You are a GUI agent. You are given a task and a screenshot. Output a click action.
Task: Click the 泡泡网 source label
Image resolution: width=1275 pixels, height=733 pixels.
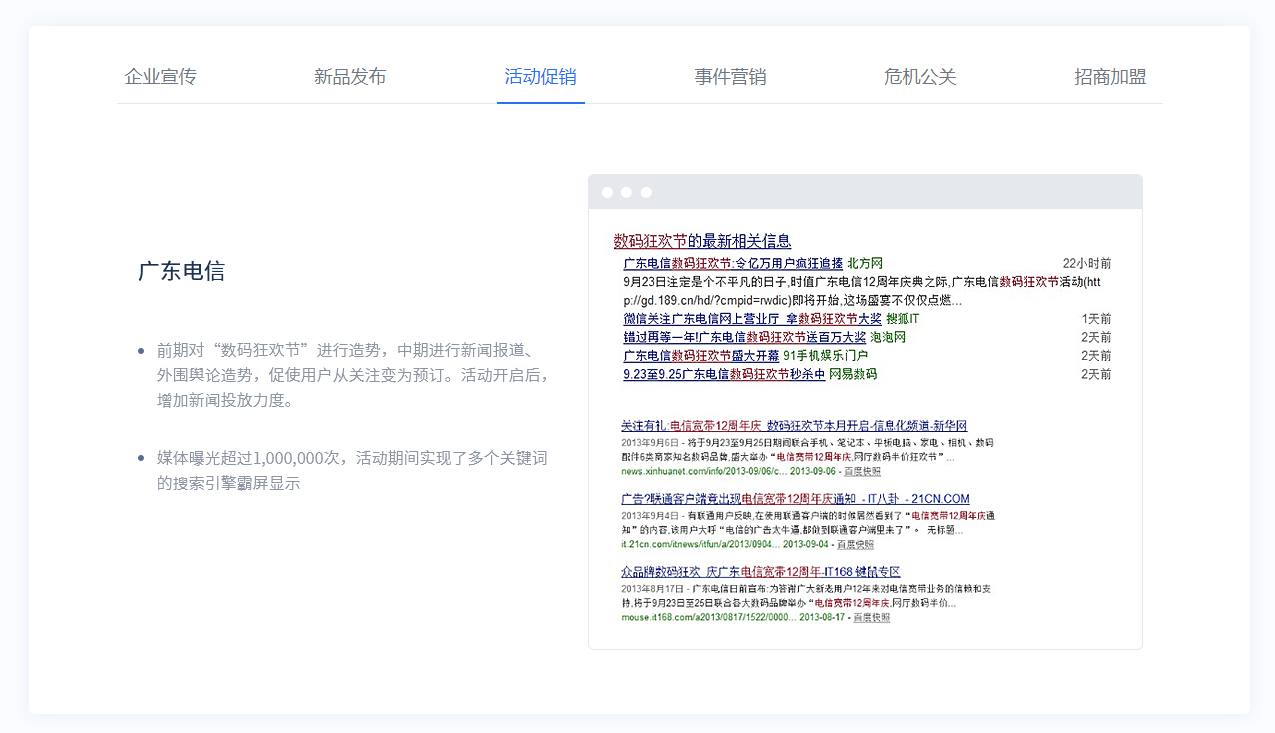click(x=888, y=338)
